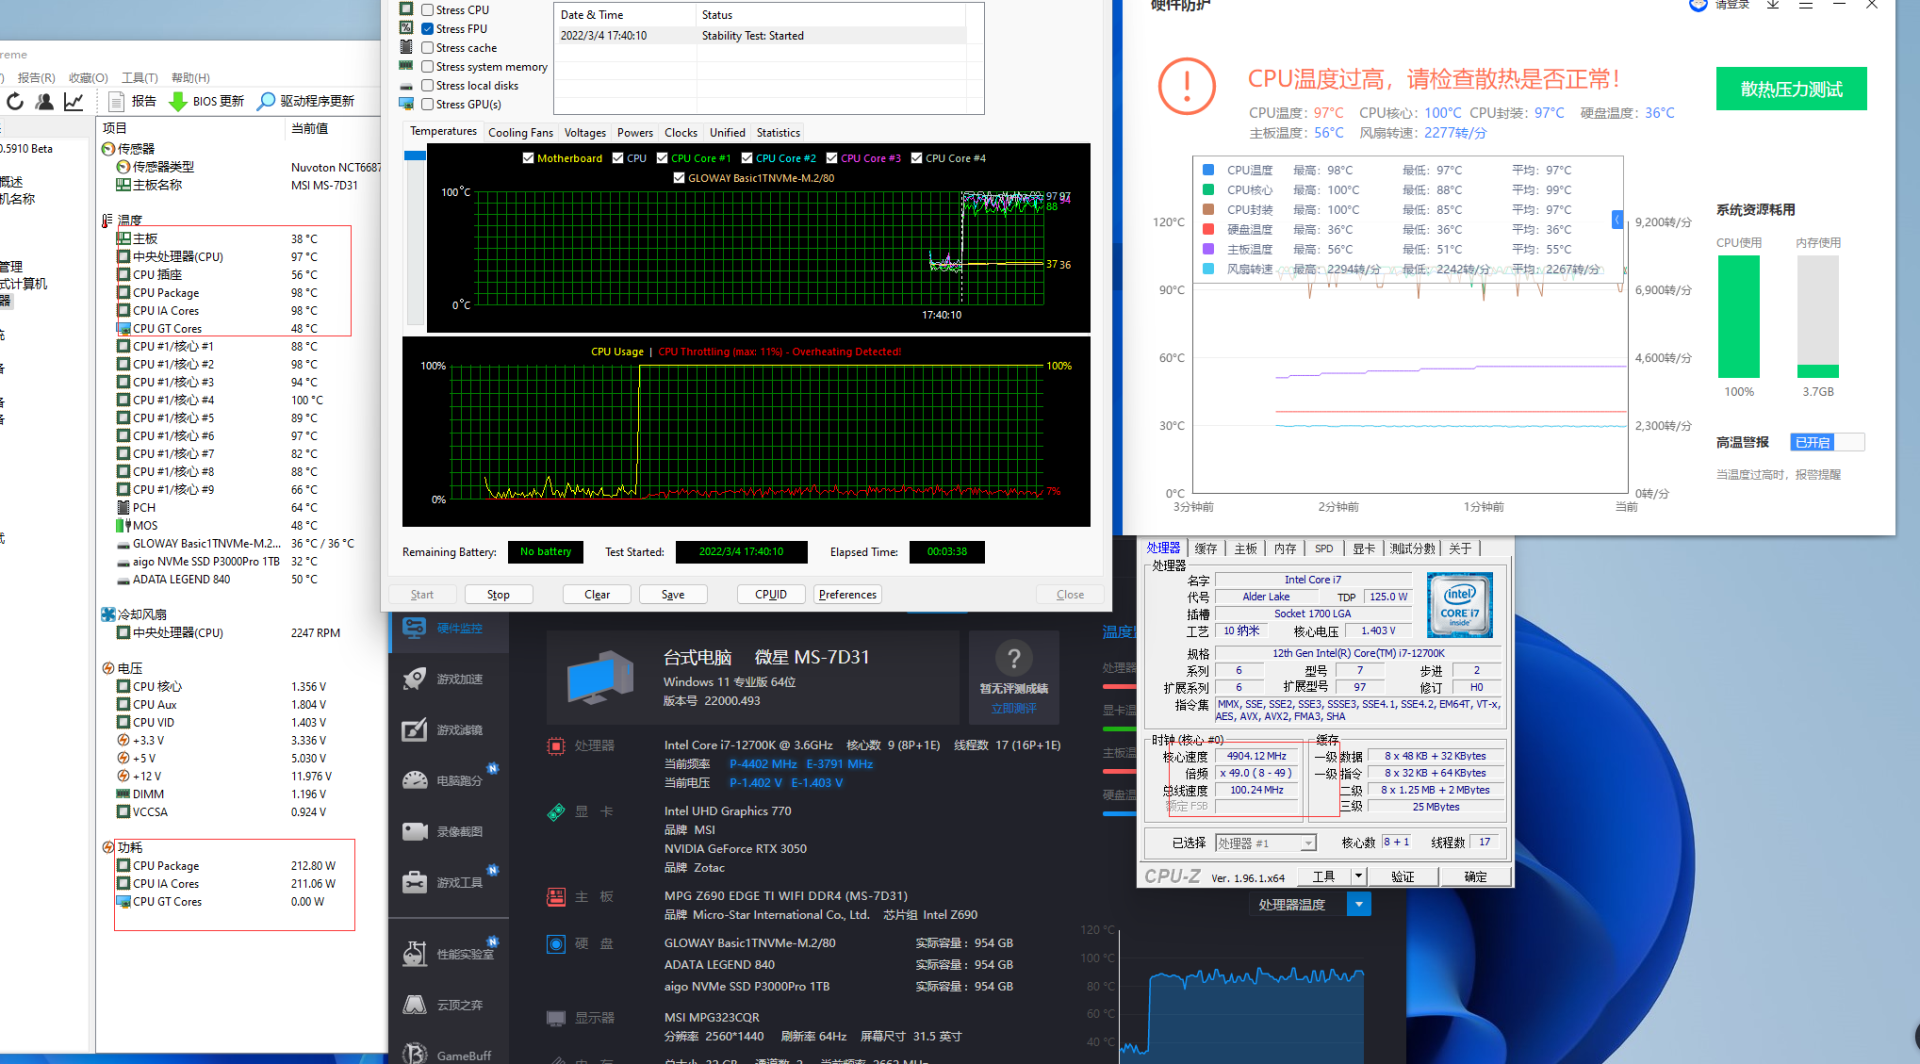Click the desktop computer image for 台式电脑
The width and height of the screenshot is (1920, 1064).
click(600, 678)
